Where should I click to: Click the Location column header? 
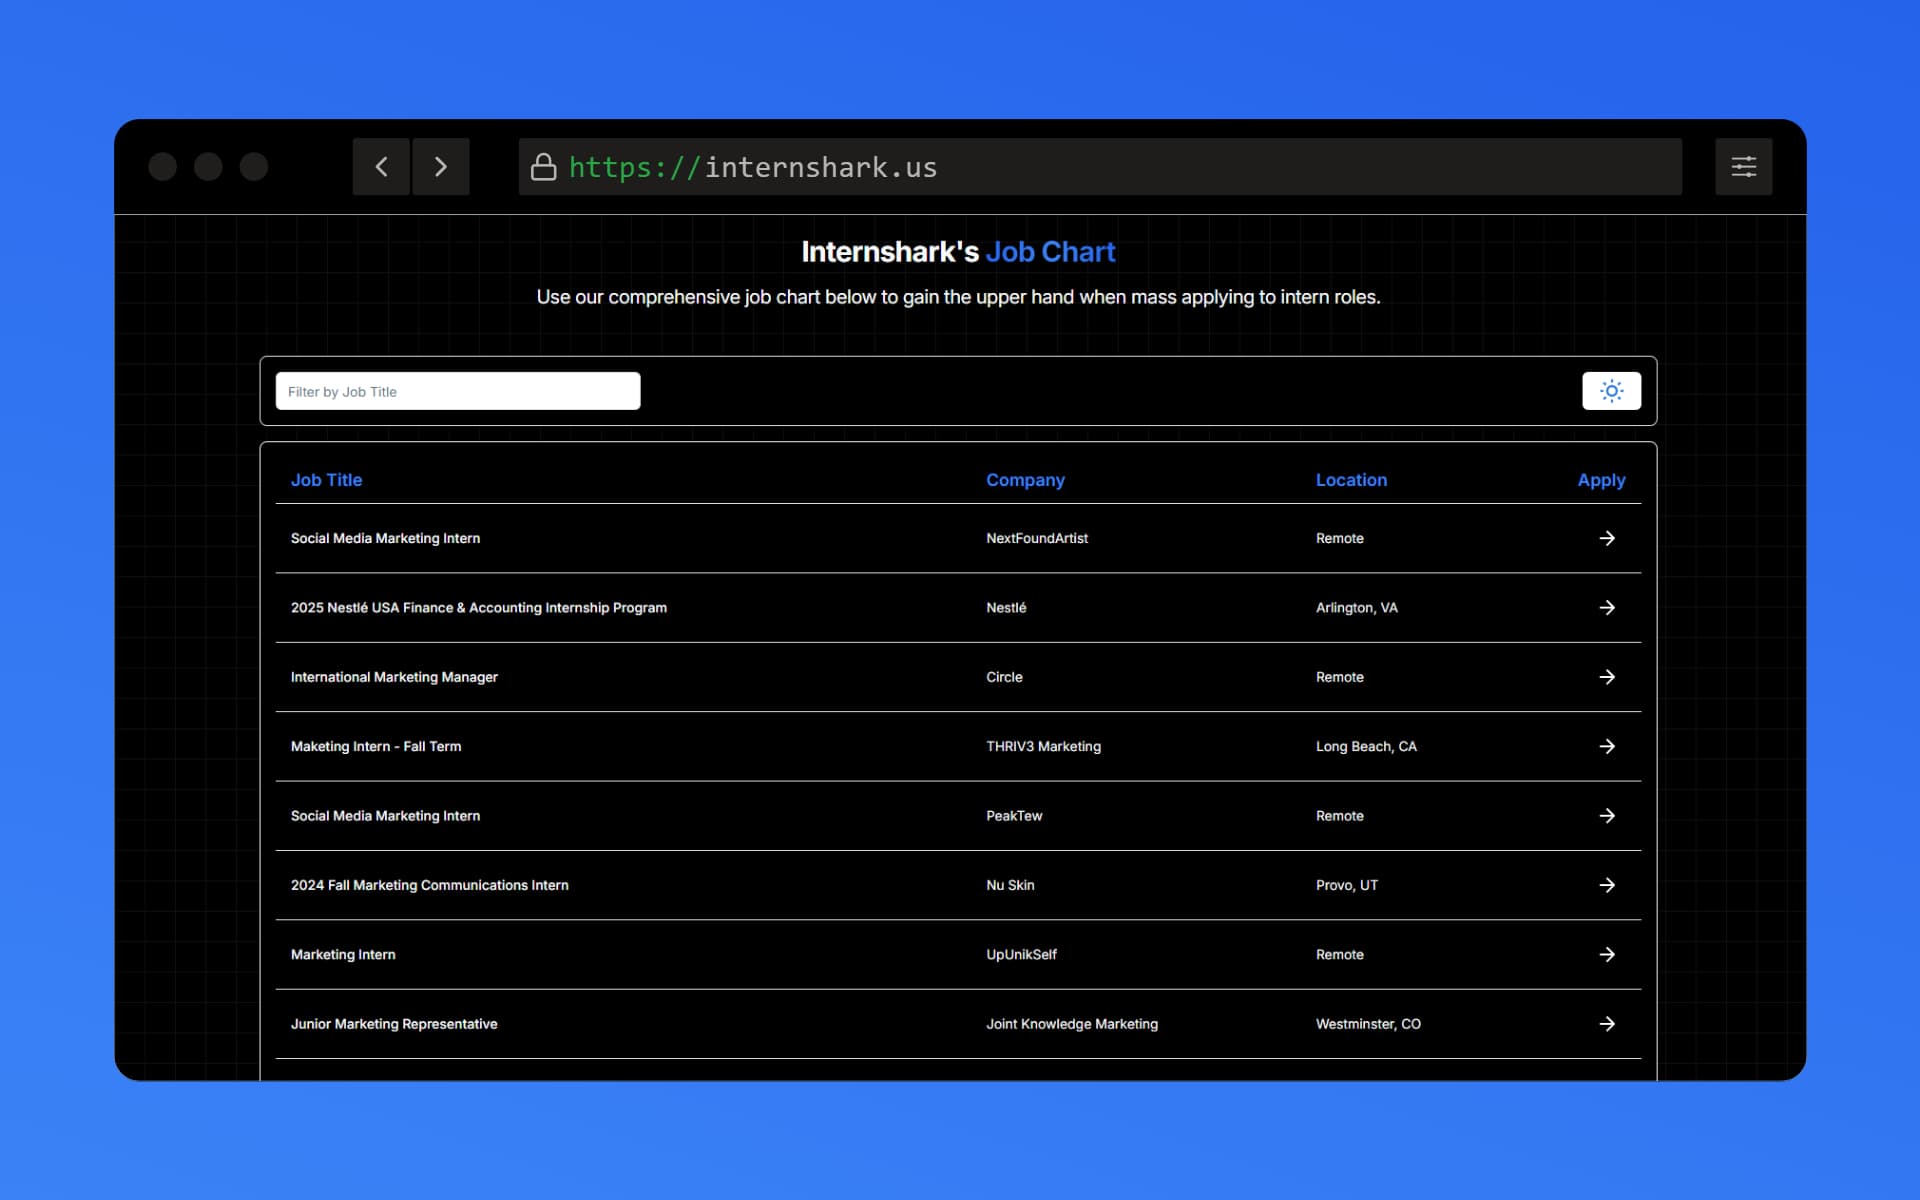pos(1350,480)
